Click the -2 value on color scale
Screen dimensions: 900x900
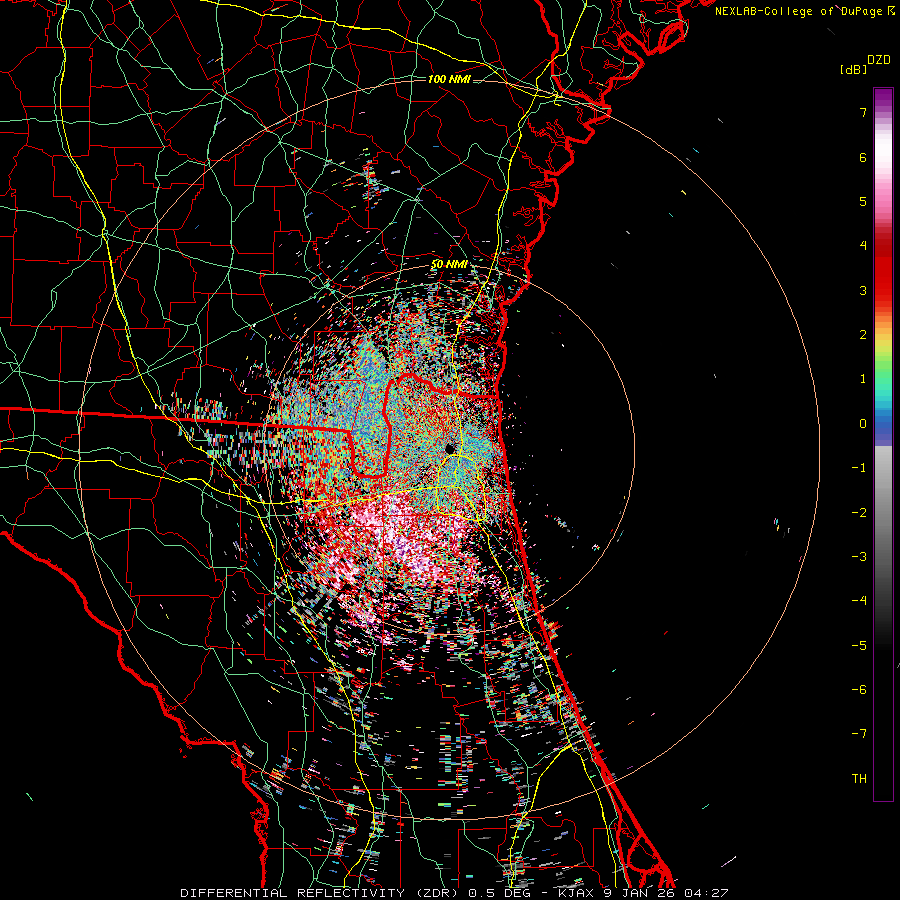pos(859,513)
